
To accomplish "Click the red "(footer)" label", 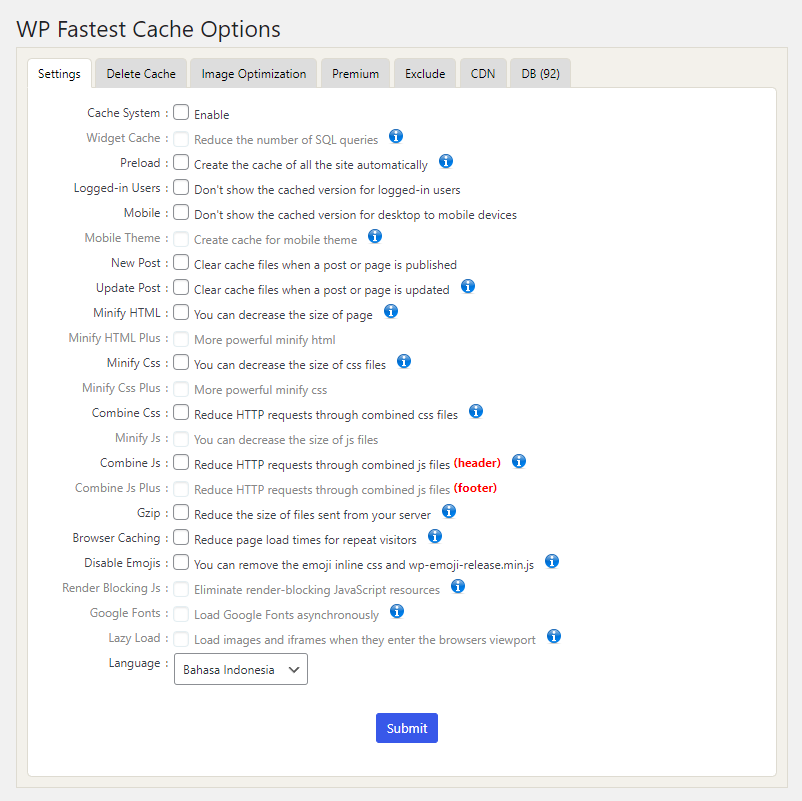I will [x=475, y=488].
